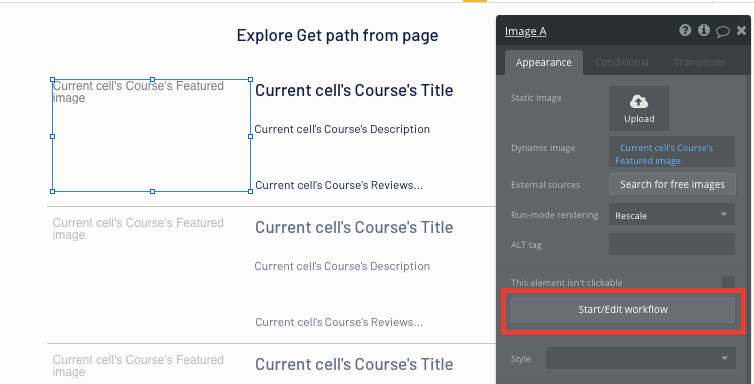Expand the Style dropdown
754x384 pixels.
pyautogui.click(x=641, y=359)
